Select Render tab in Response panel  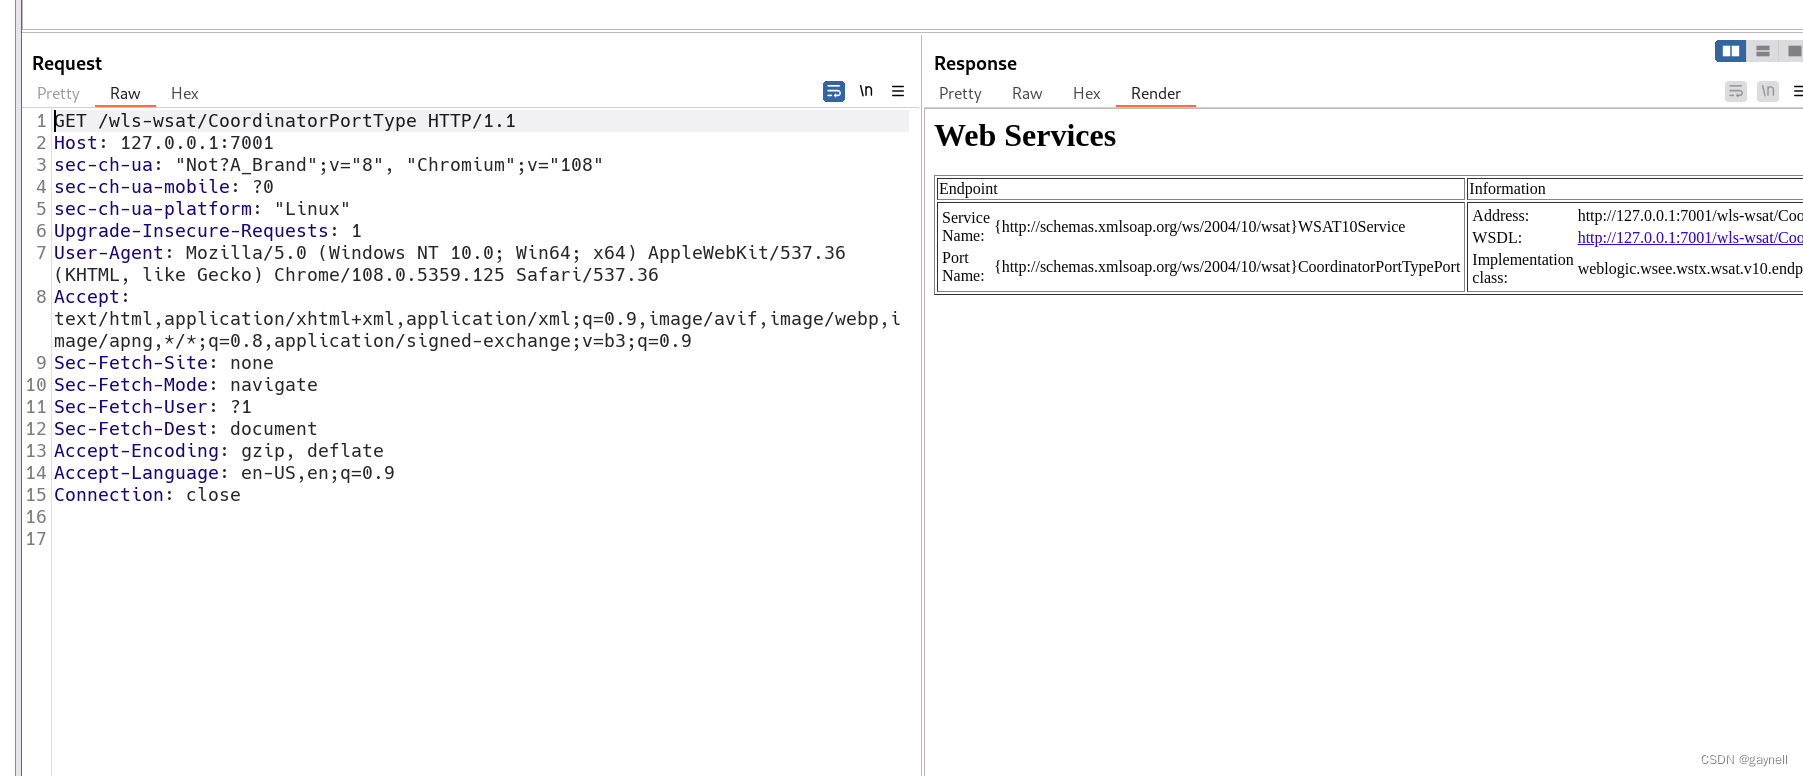pyautogui.click(x=1156, y=93)
